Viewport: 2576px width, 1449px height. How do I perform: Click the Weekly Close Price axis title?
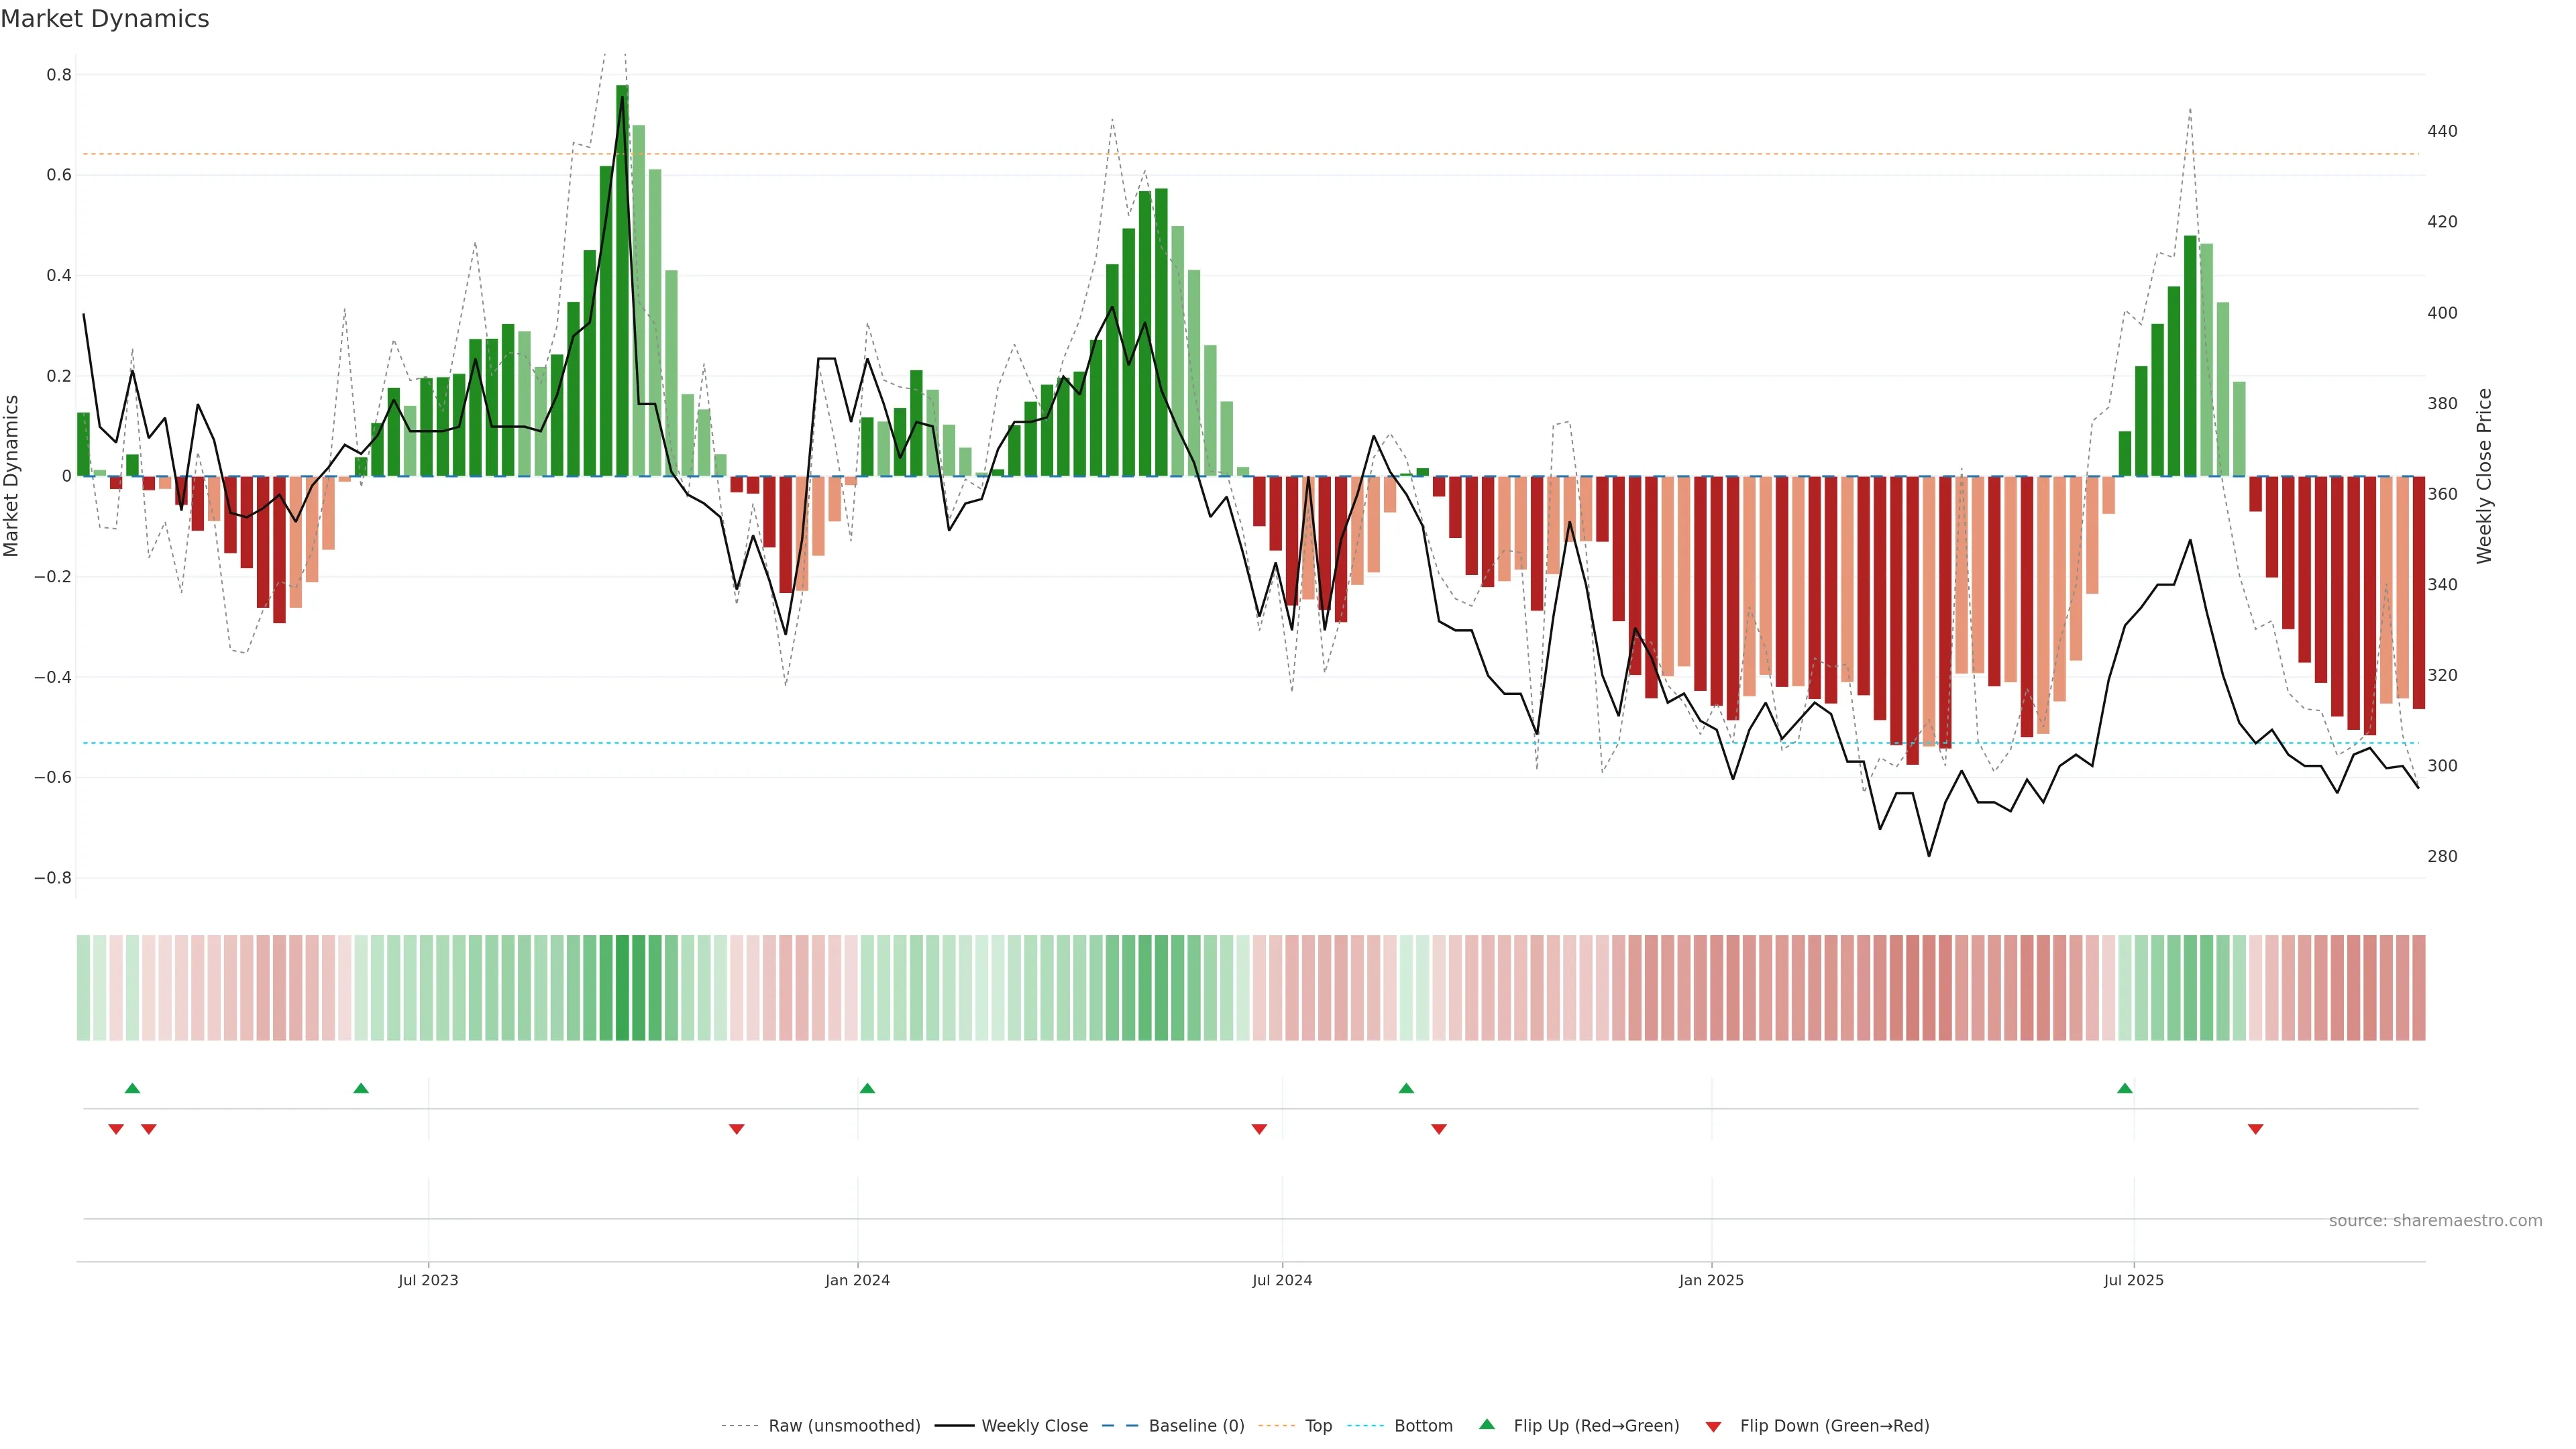coord(2484,476)
